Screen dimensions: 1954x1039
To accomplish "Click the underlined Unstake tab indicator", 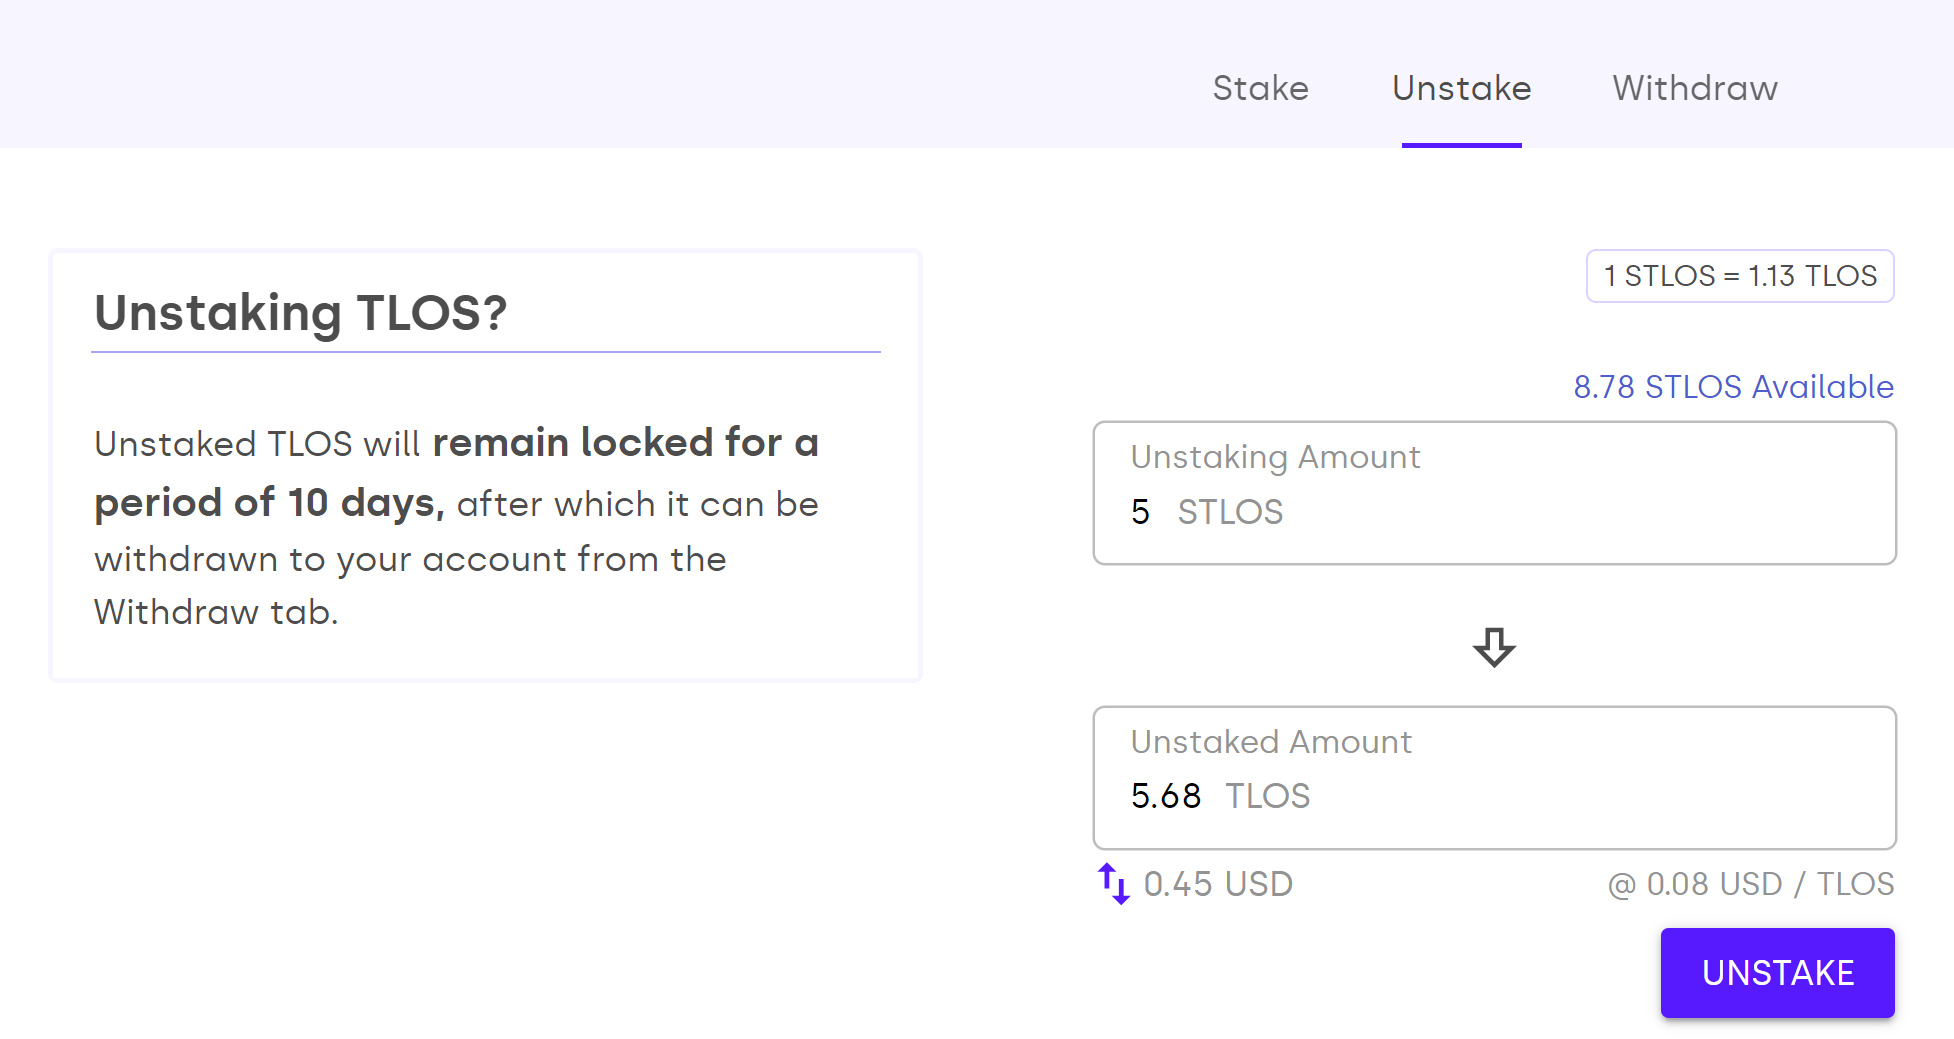I will (1461, 147).
